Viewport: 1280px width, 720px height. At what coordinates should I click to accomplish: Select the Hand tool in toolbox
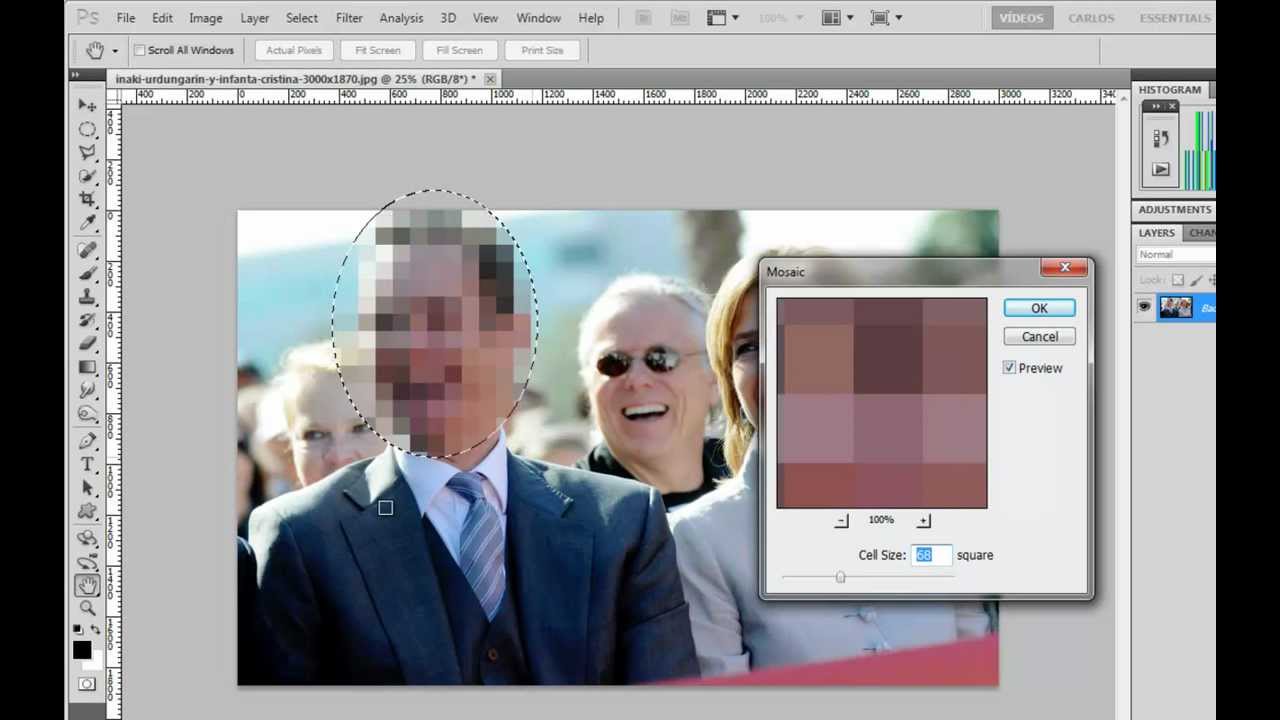coord(88,586)
